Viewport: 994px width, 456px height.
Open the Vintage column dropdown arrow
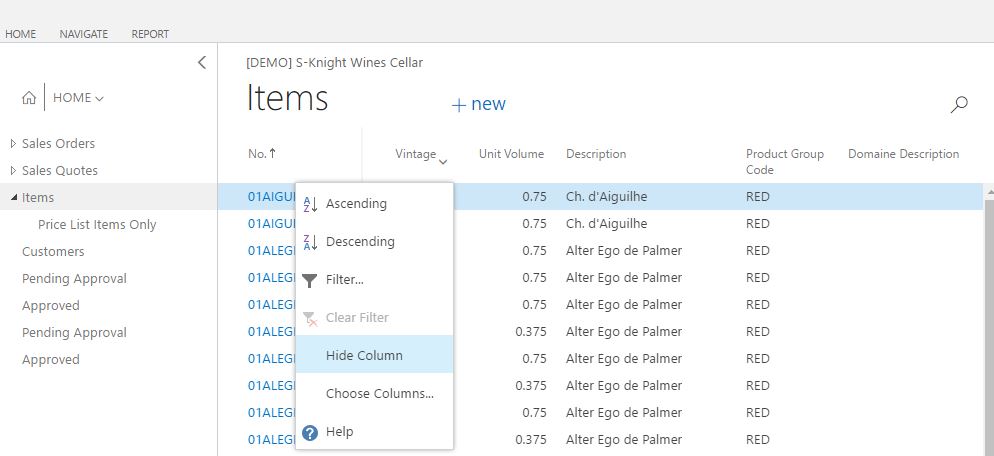pos(443,162)
